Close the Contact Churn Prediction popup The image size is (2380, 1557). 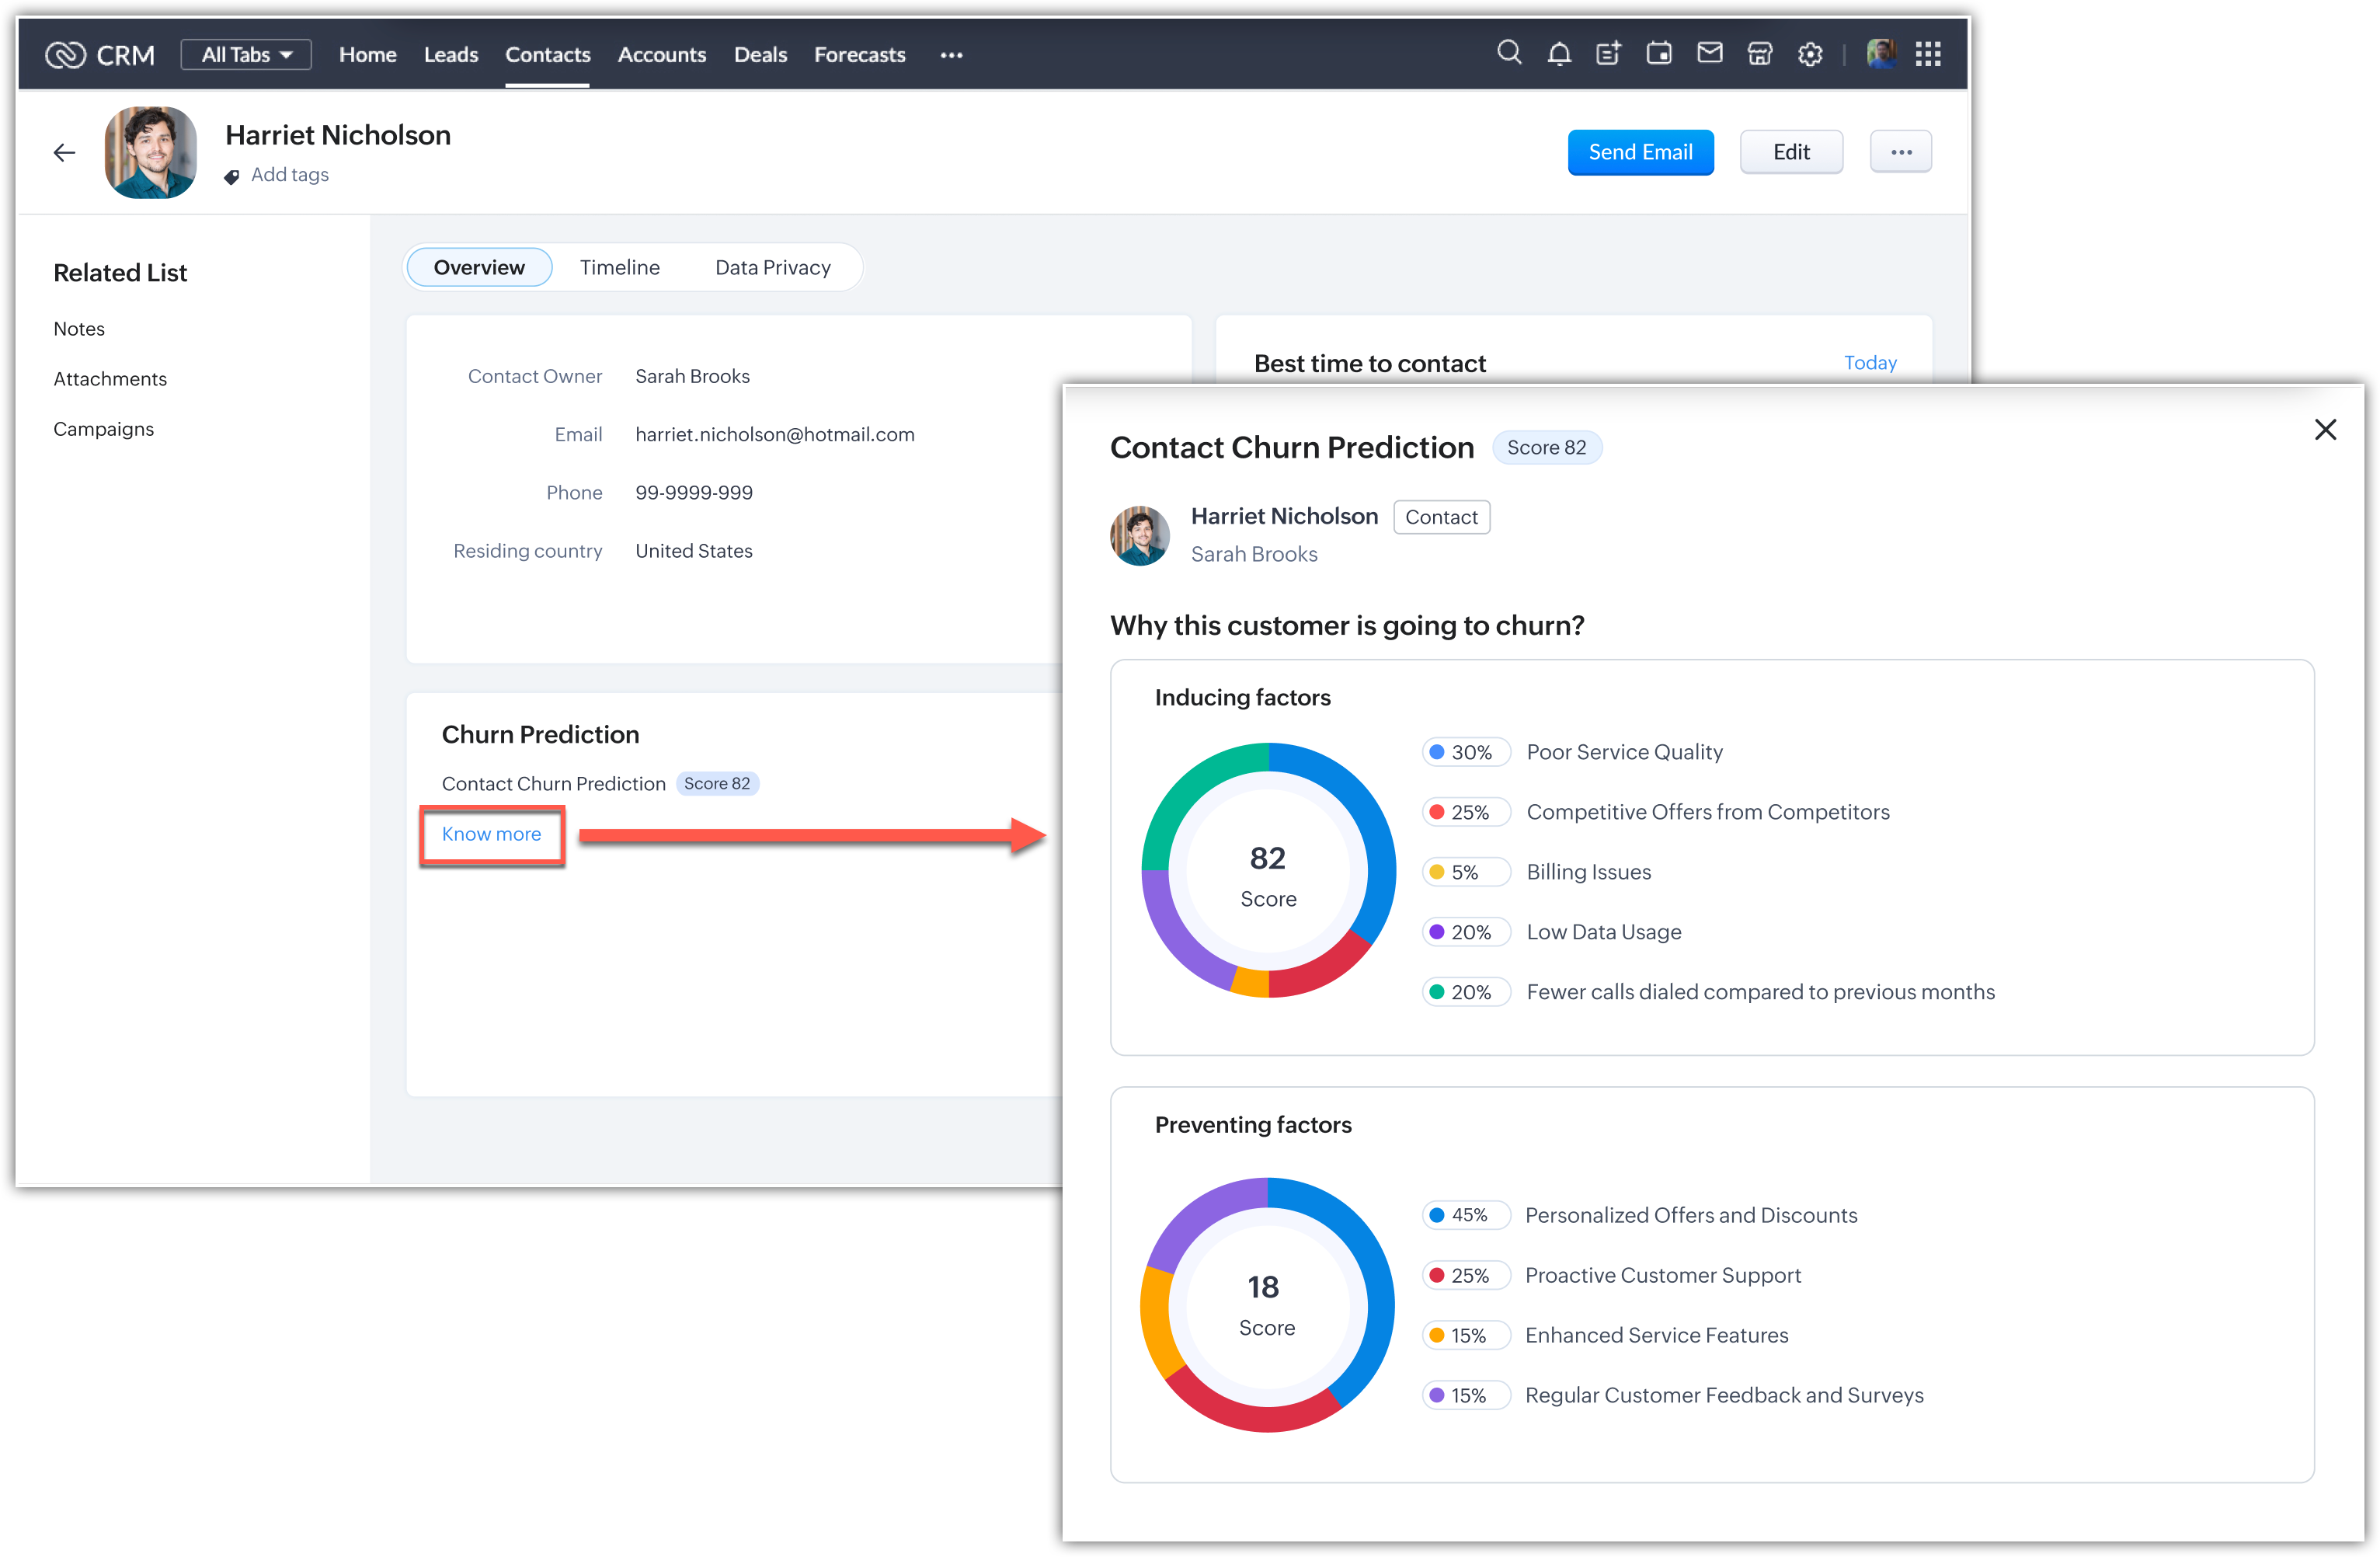(x=2325, y=430)
